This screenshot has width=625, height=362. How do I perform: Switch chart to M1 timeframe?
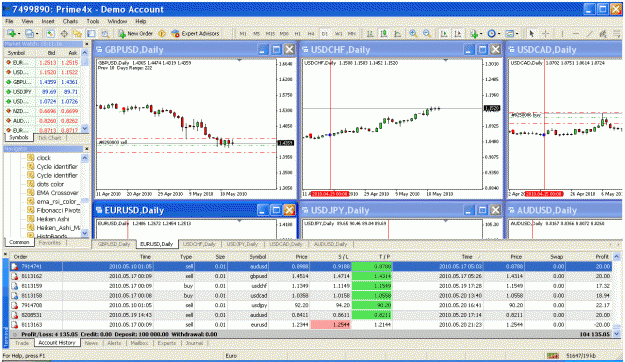click(243, 34)
